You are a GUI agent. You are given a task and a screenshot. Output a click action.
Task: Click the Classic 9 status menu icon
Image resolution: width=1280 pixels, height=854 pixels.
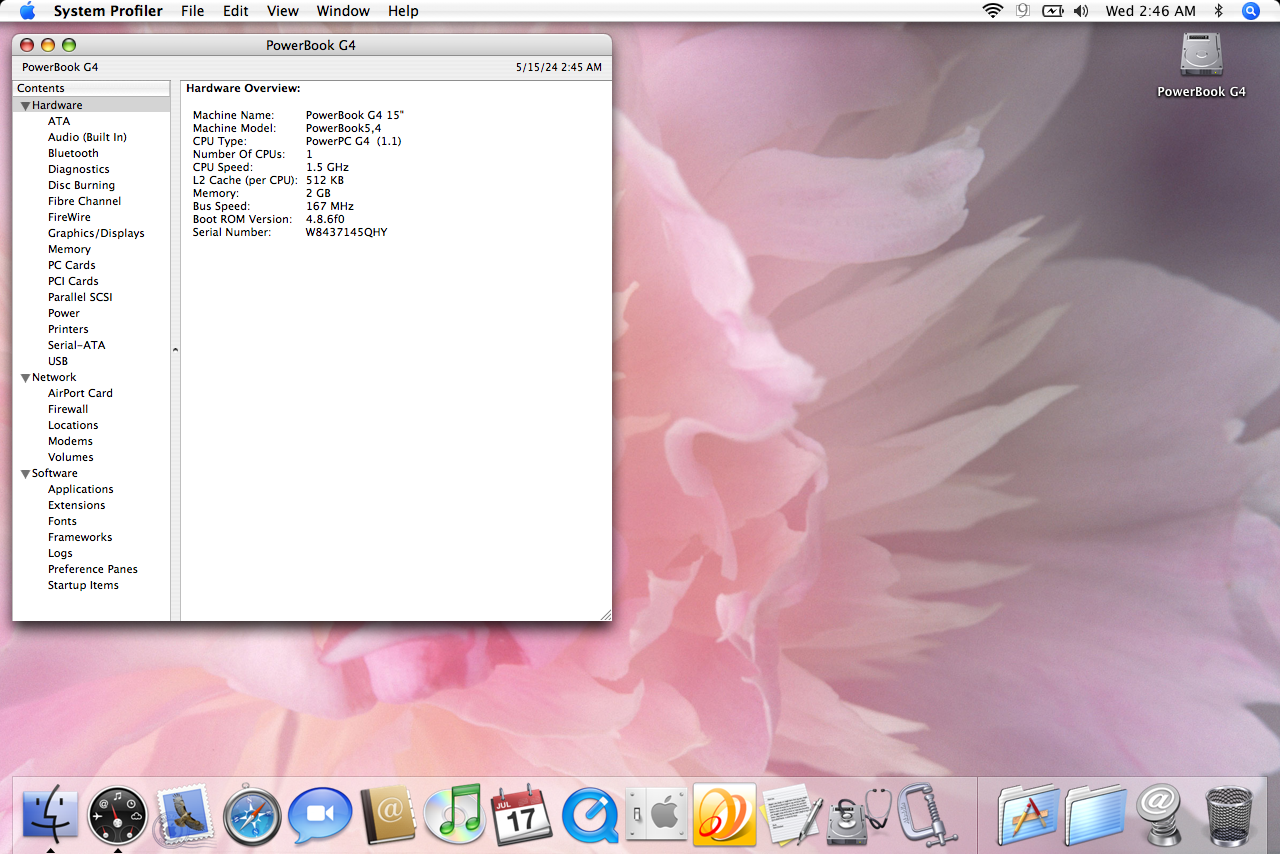click(1023, 11)
